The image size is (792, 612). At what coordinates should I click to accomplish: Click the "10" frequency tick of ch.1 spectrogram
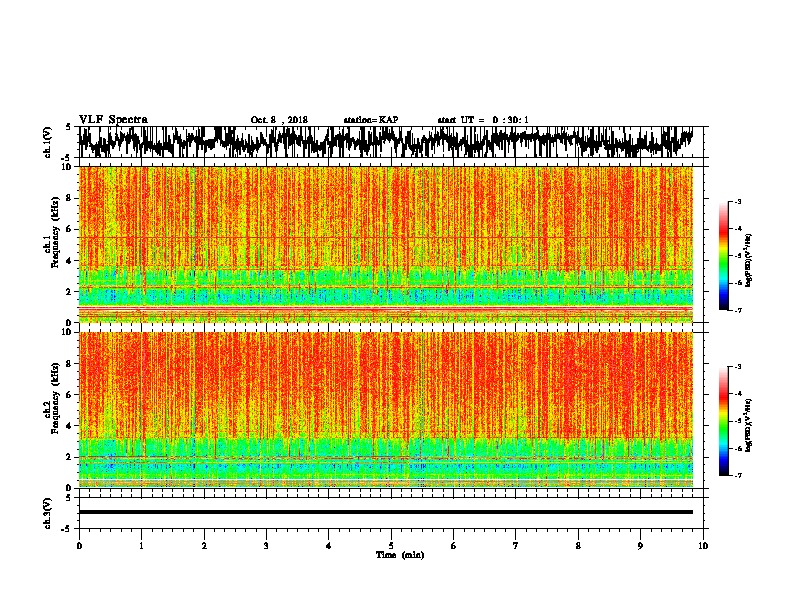click(x=66, y=167)
